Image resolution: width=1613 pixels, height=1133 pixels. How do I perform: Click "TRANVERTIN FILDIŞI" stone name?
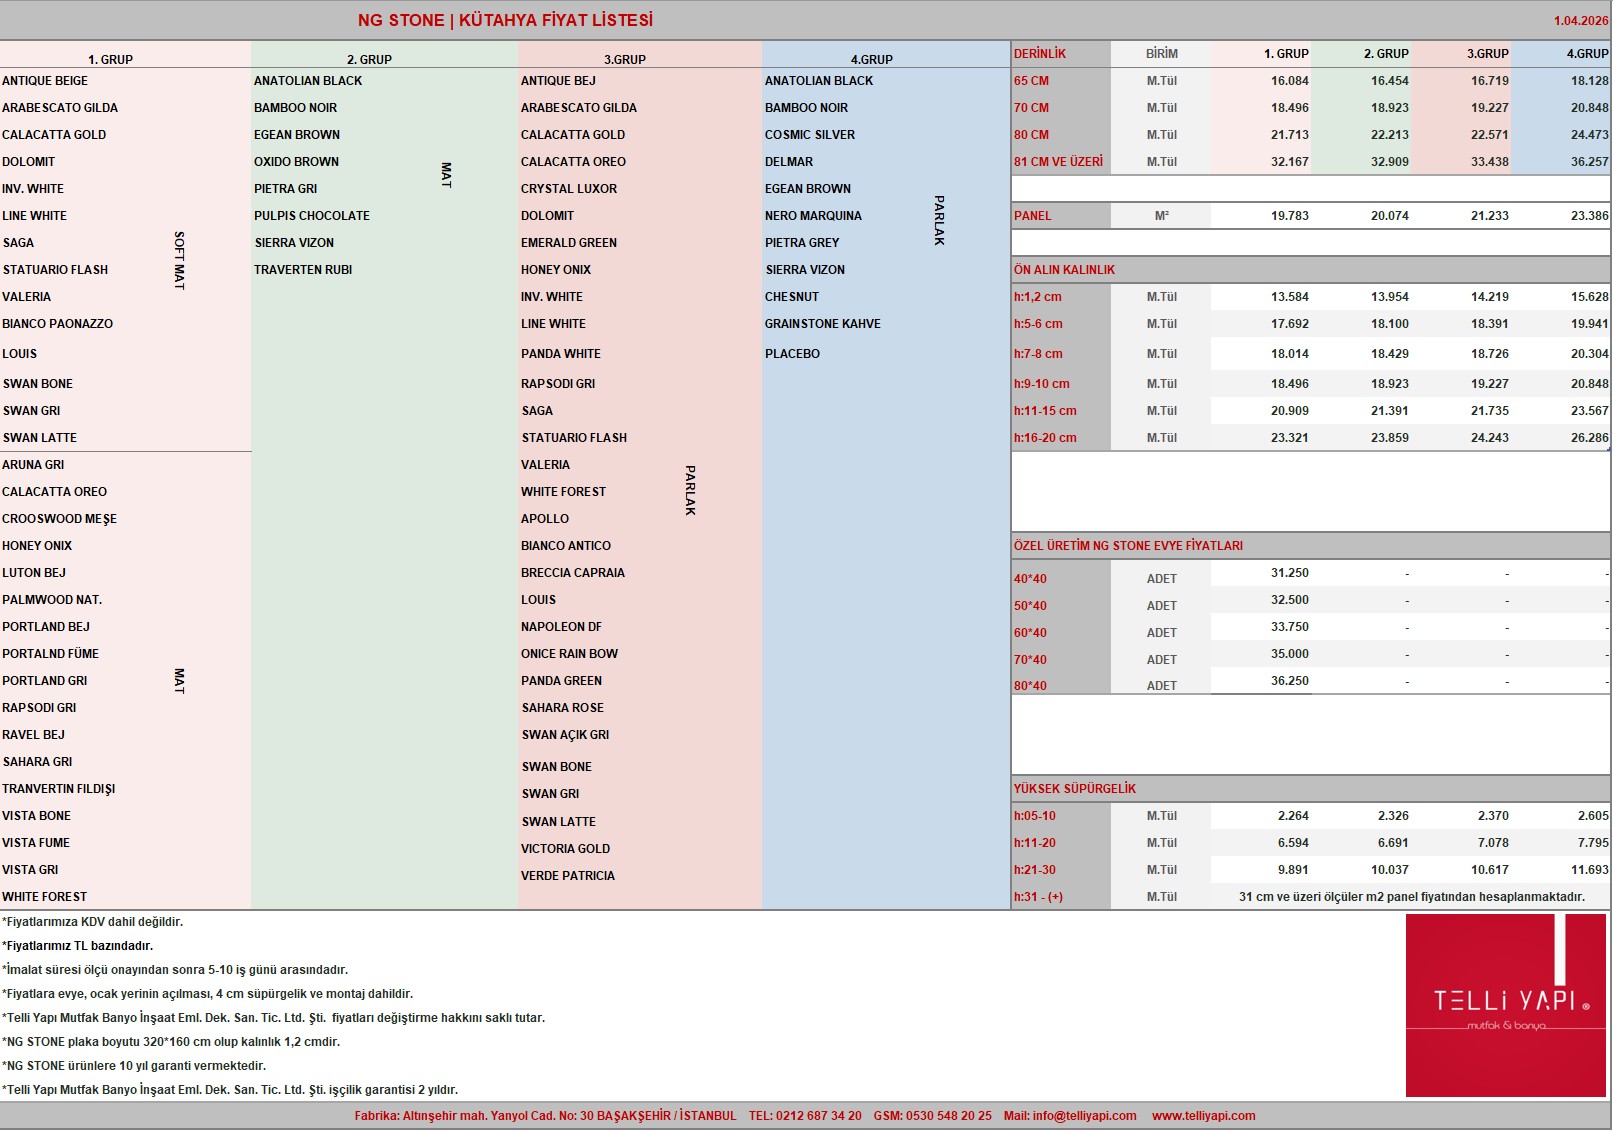[59, 789]
